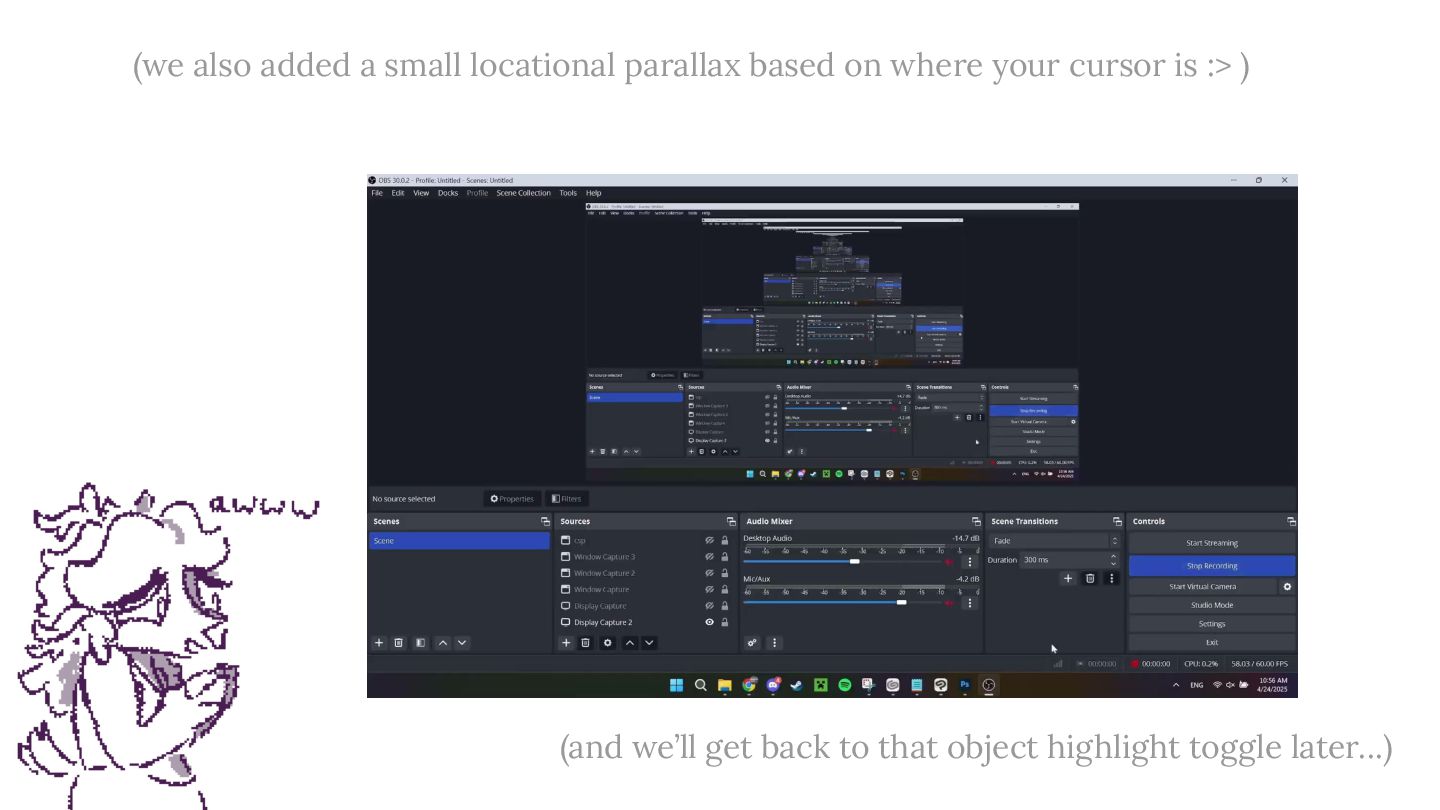
Task: Open the View menu
Action: tap(421, 193)
